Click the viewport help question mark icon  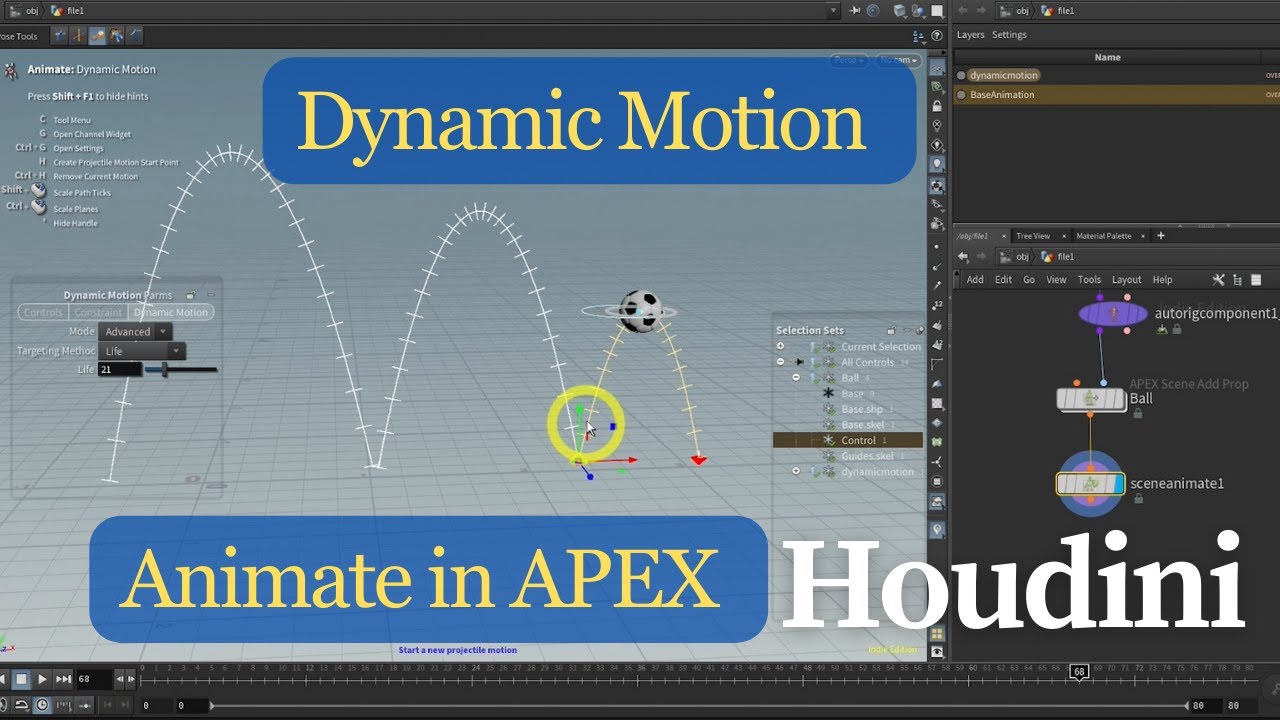[937, 36]
